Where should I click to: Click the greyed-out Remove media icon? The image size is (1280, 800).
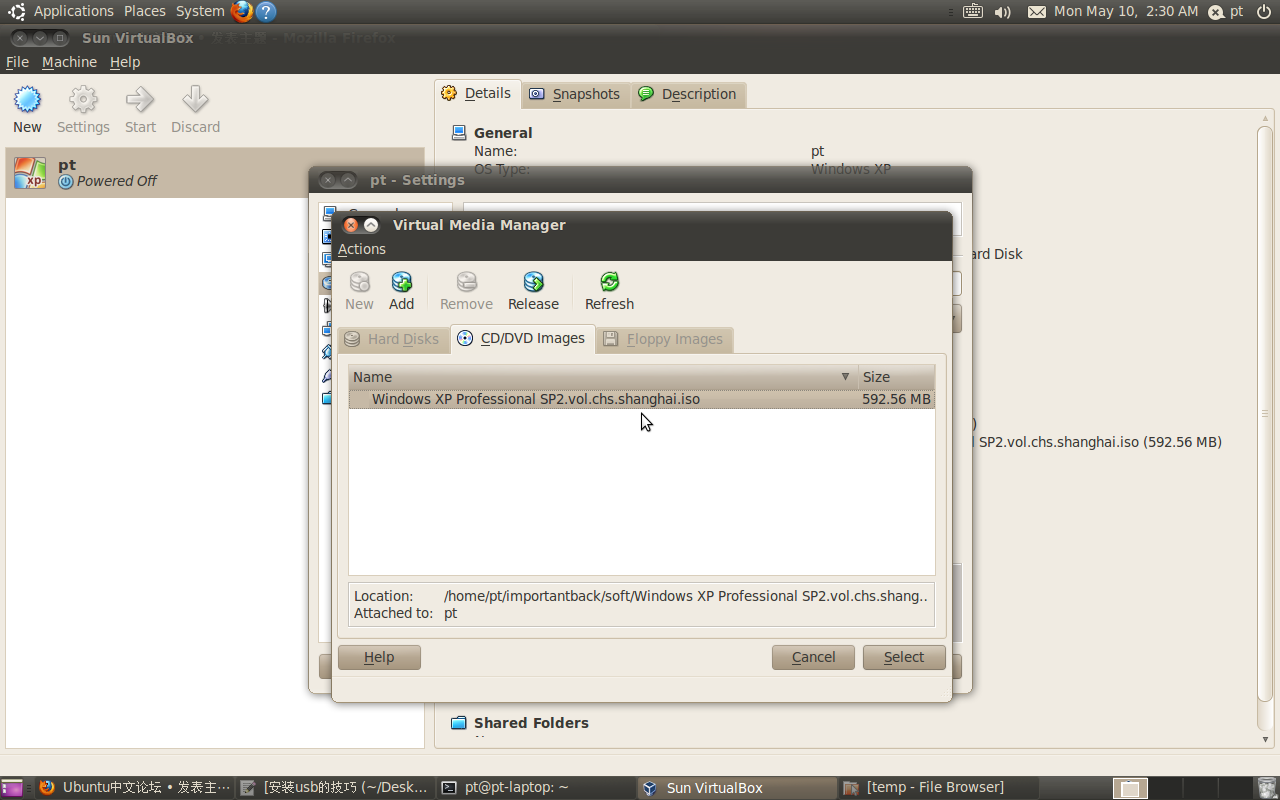tap(466, 282)
